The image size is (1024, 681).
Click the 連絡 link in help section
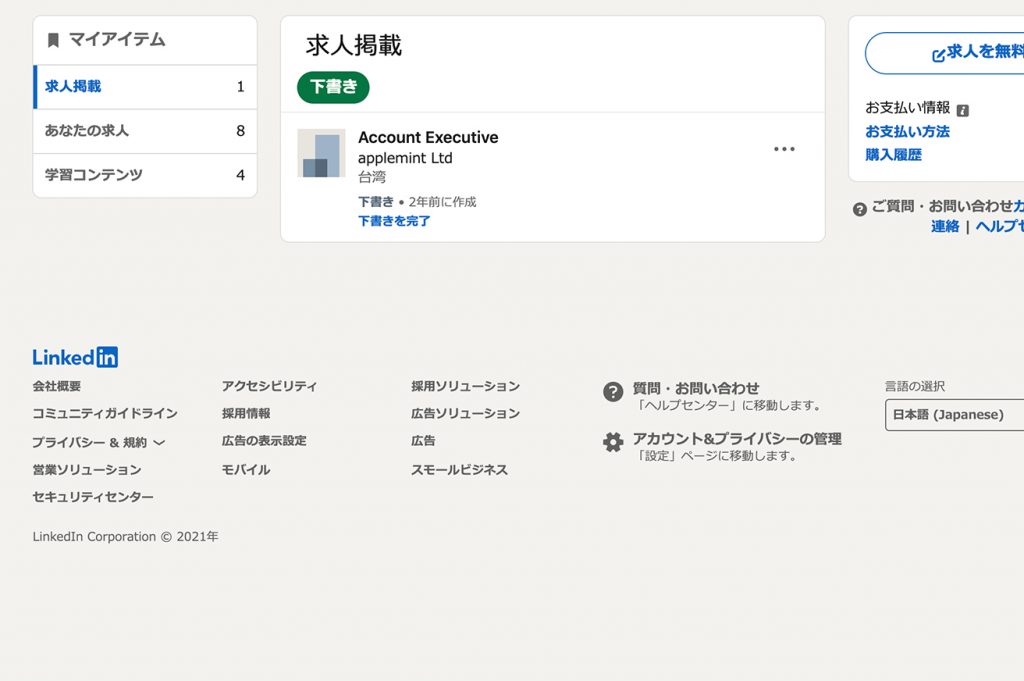point(945,226)
